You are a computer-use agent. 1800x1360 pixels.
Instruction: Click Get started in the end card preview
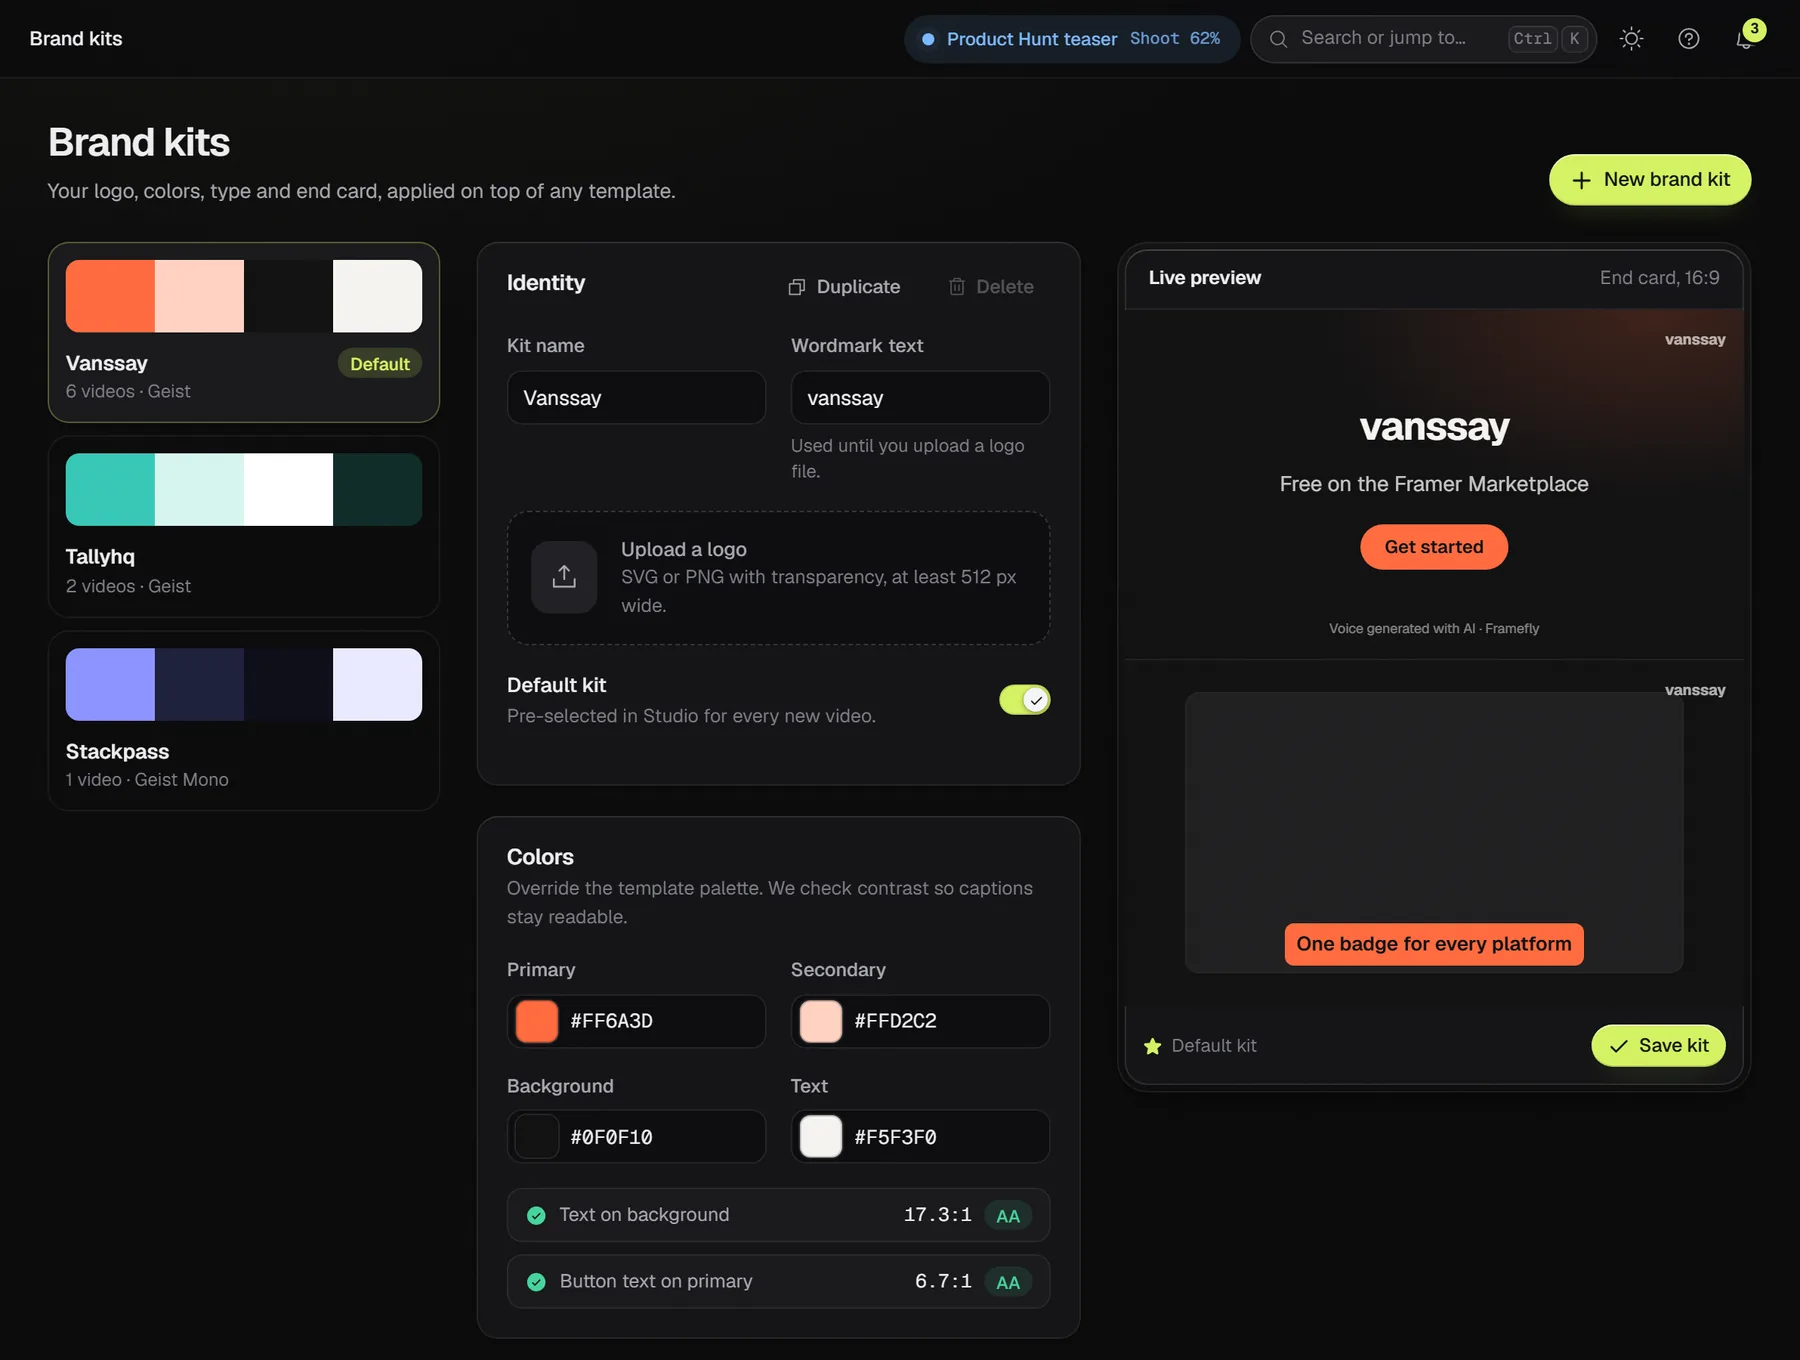pos(1434,547)
